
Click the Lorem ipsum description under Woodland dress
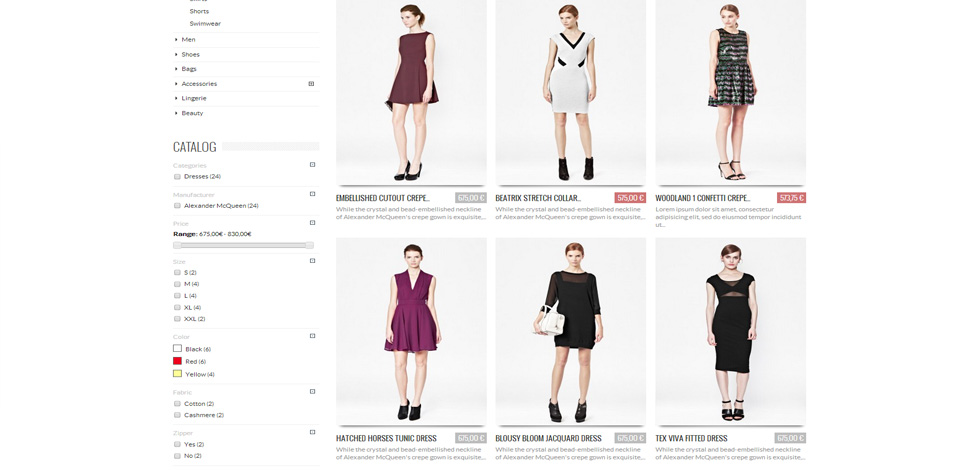pos(728,217)
